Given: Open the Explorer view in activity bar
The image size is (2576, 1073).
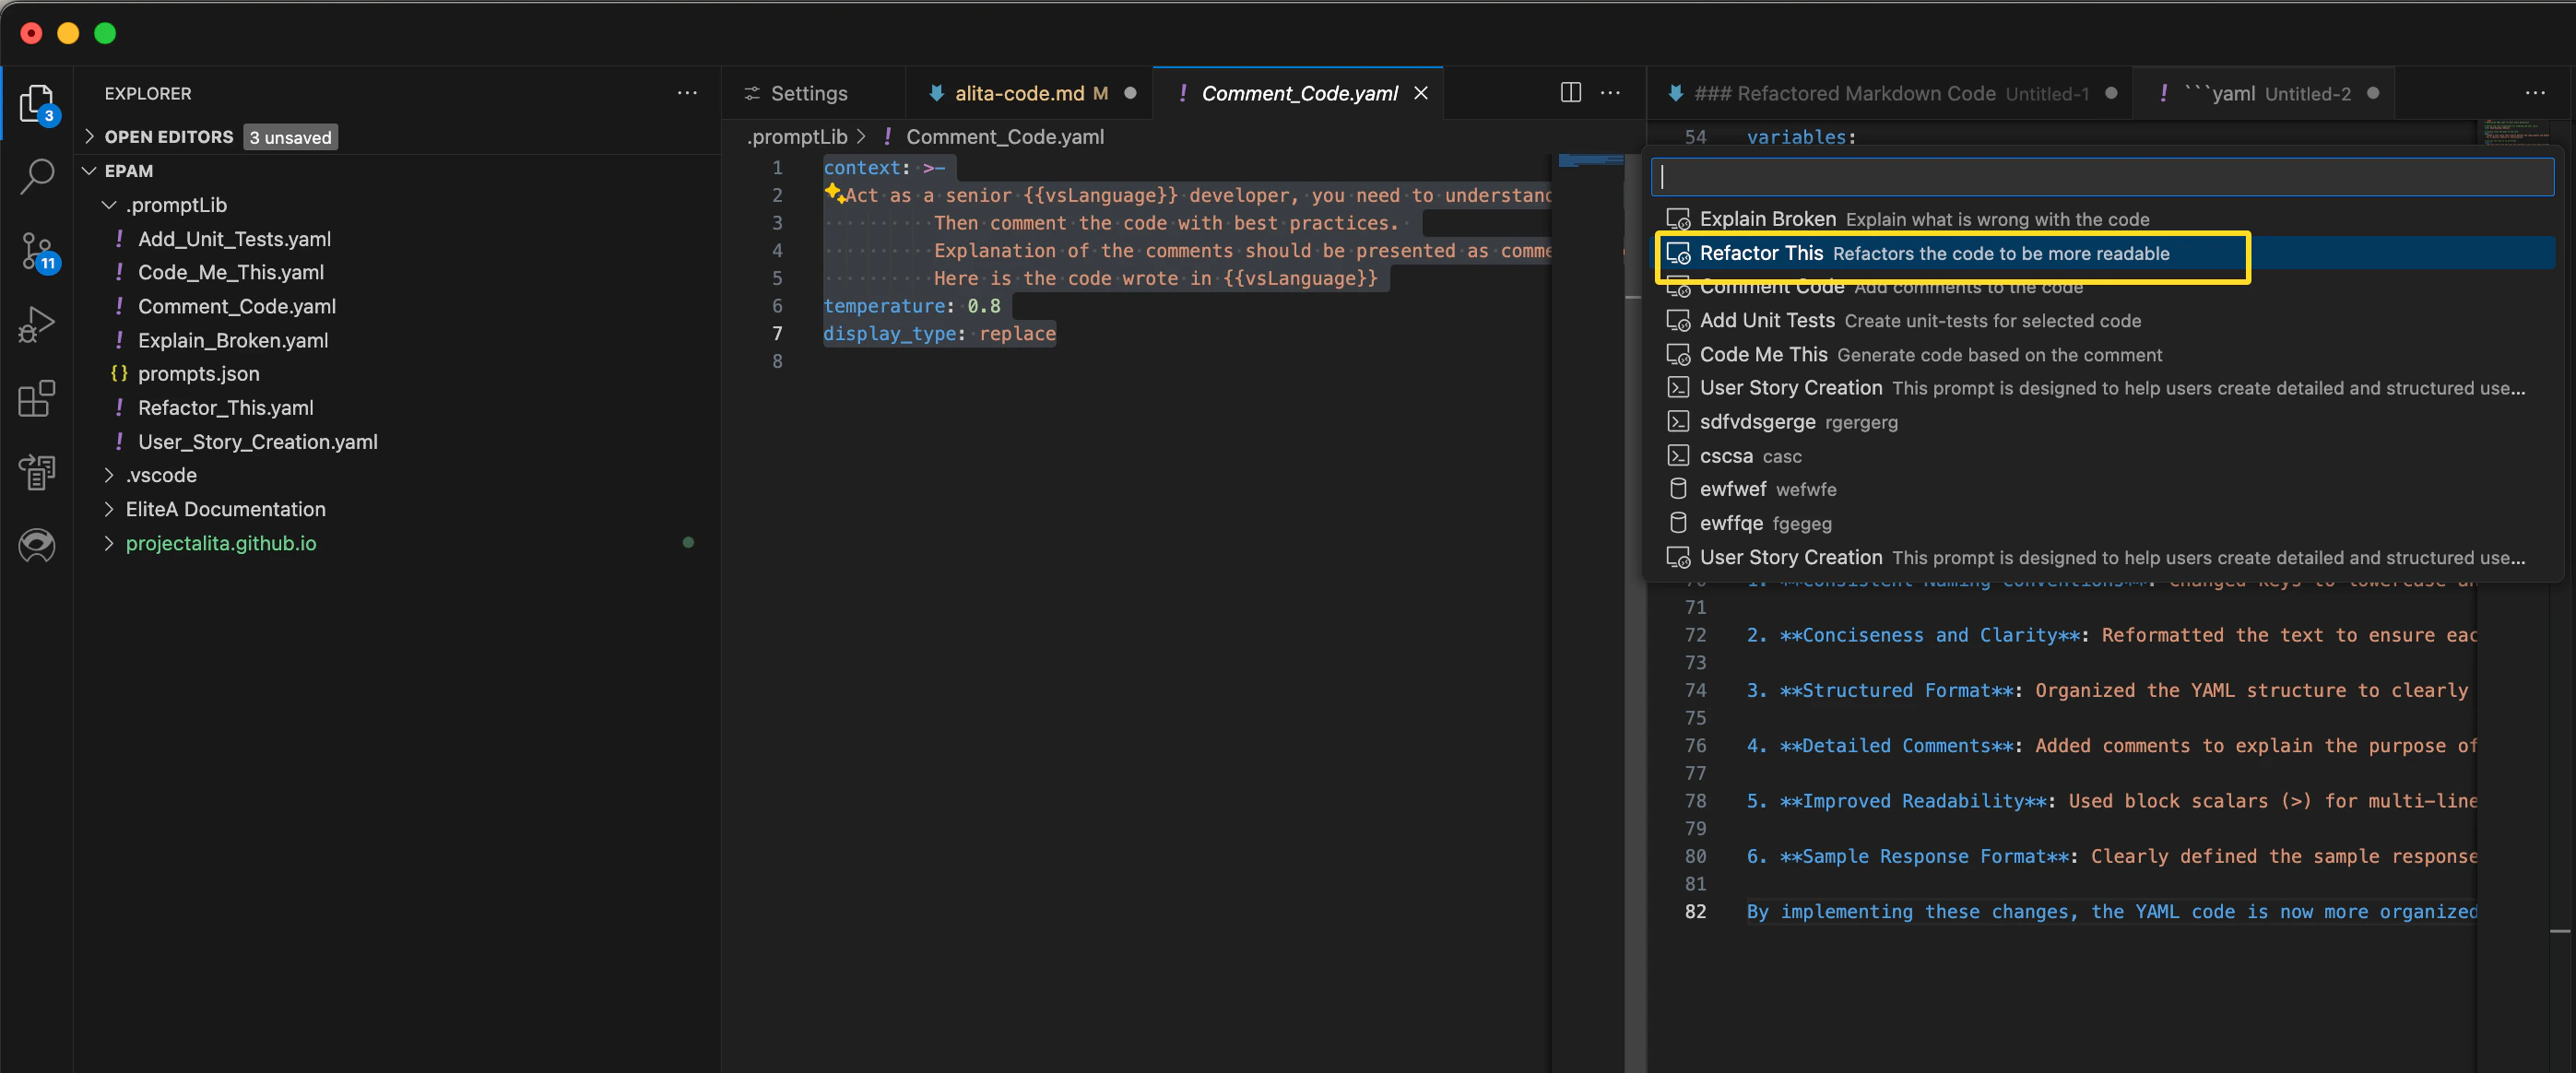Looking at the screenshot, I should pyautogui.click(x=37, y=103).
